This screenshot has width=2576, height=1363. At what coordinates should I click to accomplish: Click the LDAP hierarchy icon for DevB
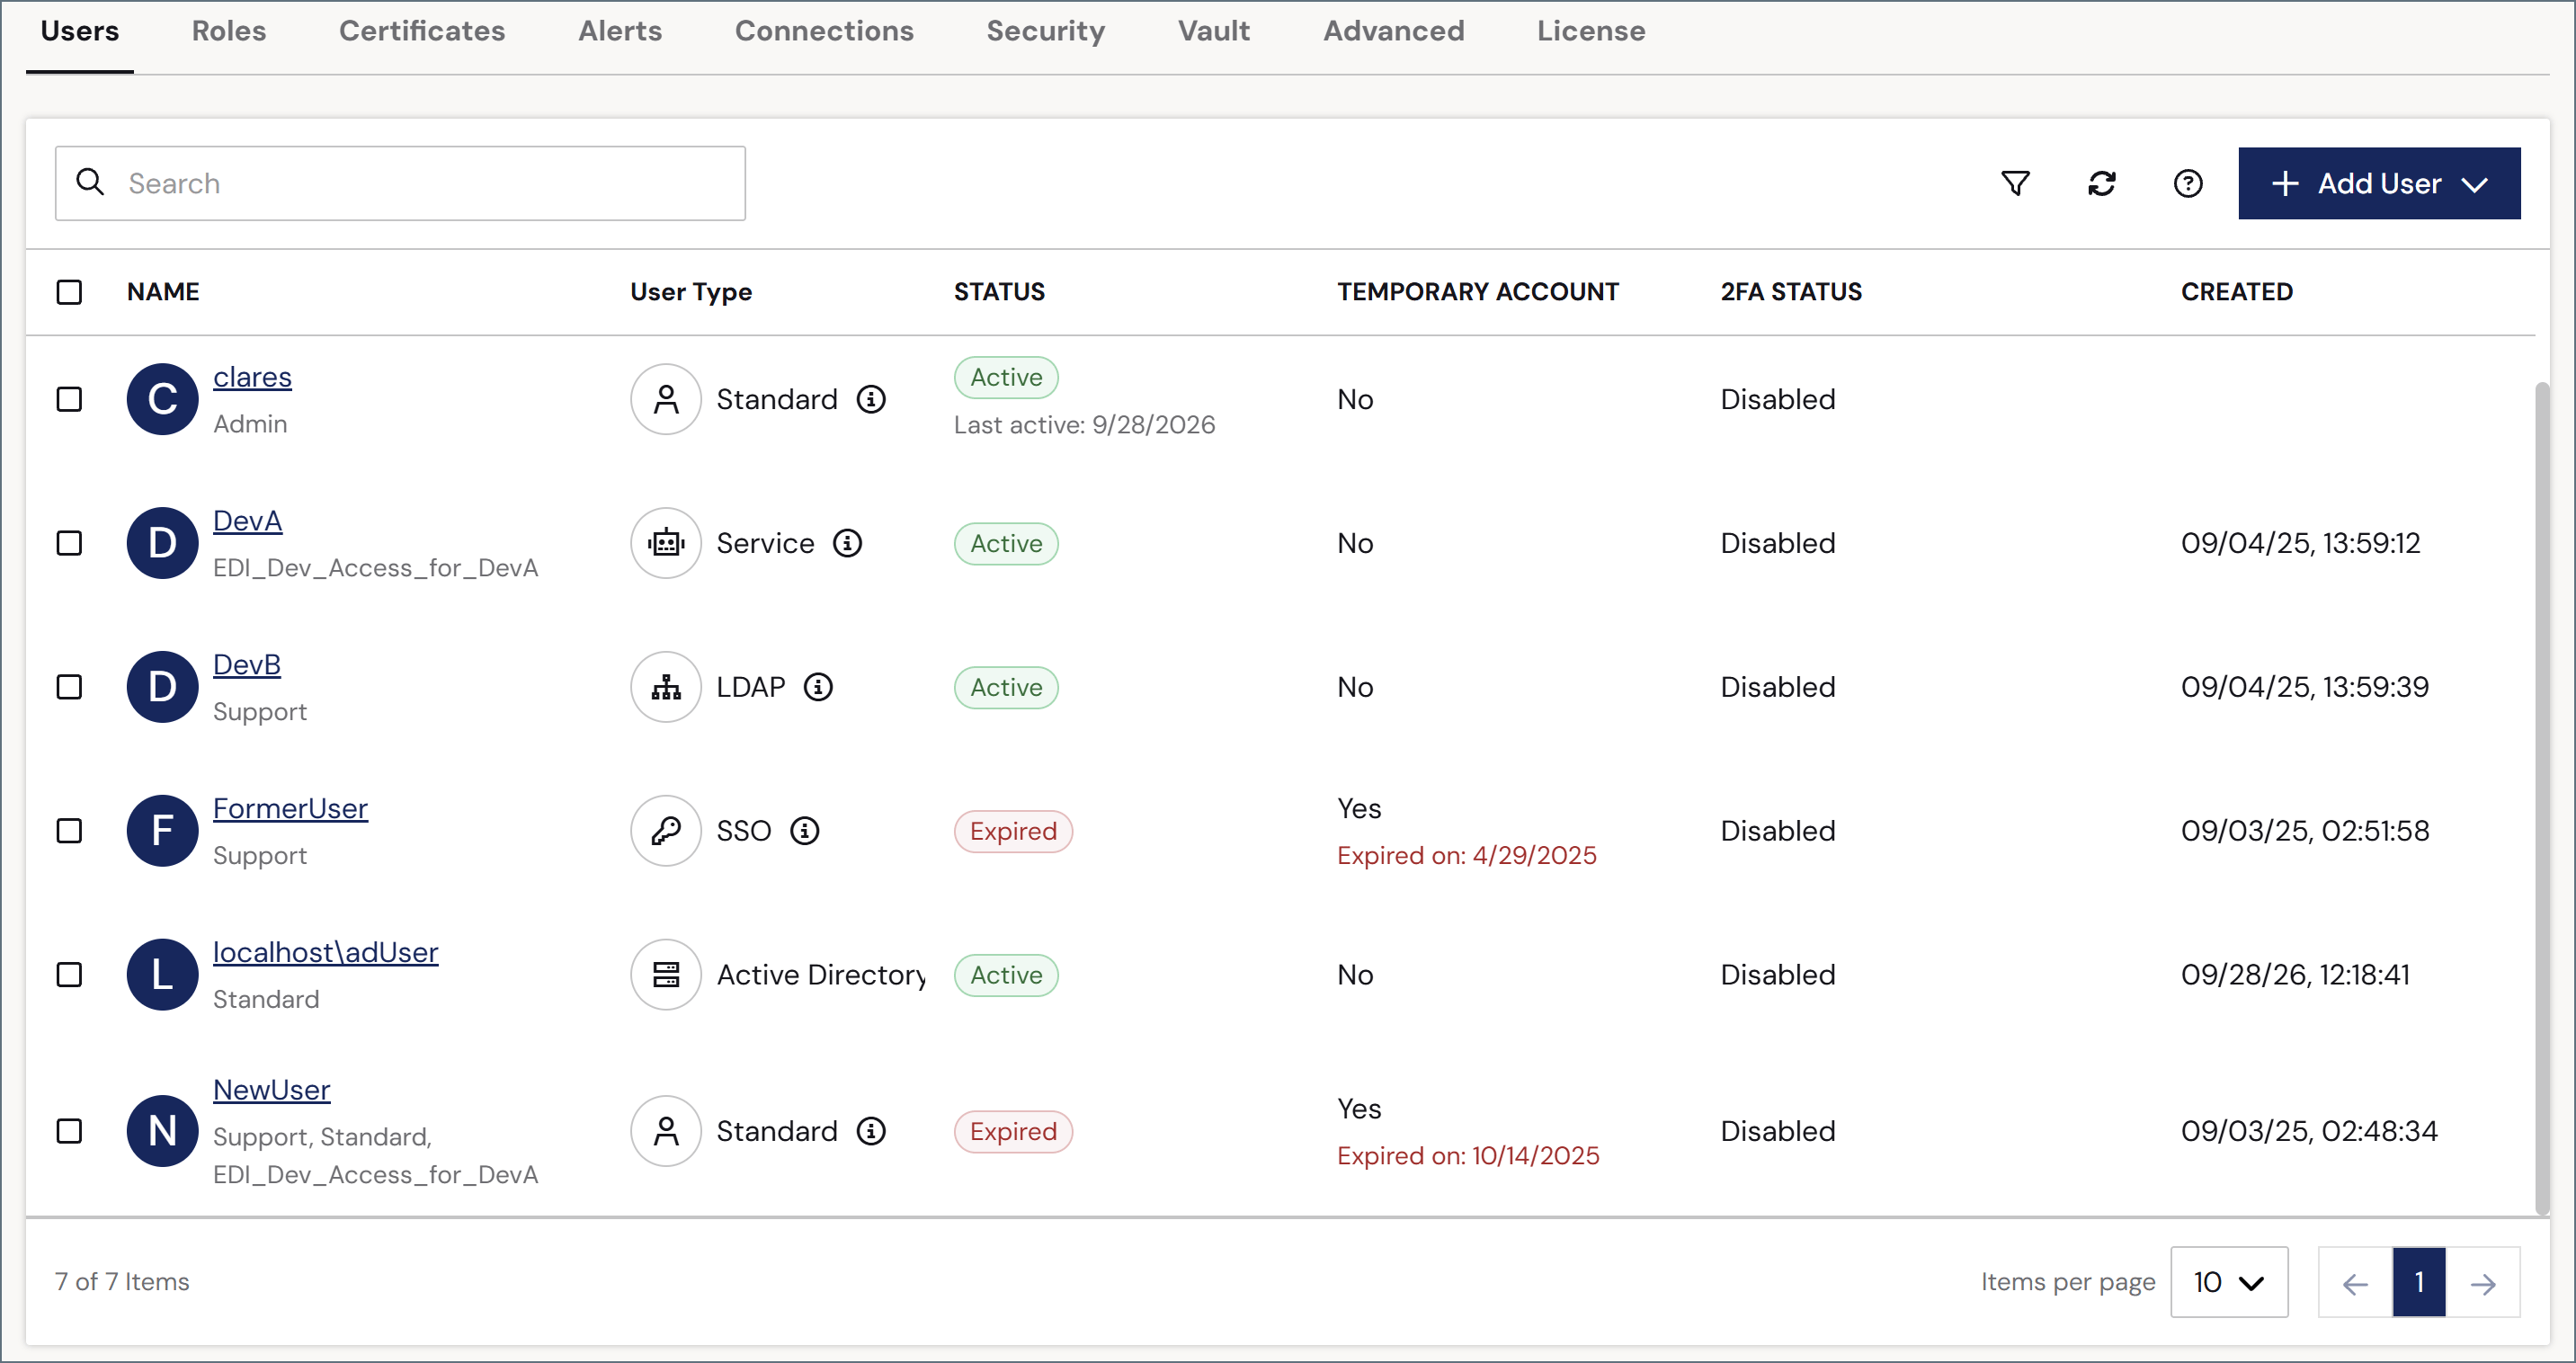(x=666, y=687)
